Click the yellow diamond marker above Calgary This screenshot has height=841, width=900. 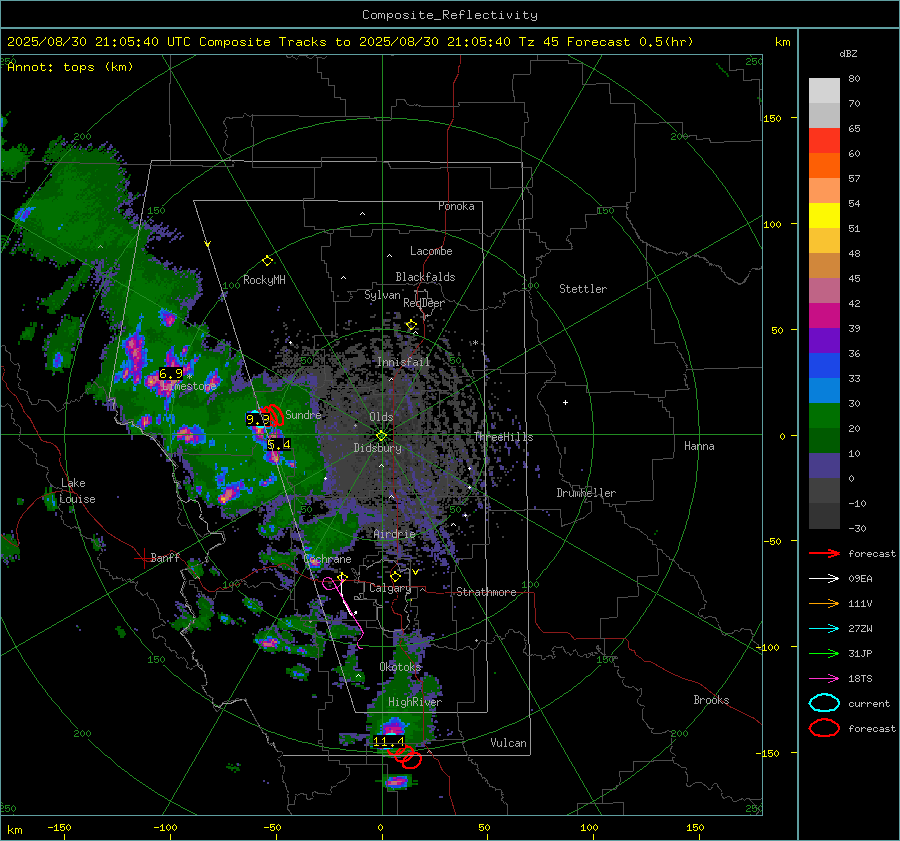pyautogui.click(x=395, y=576)
